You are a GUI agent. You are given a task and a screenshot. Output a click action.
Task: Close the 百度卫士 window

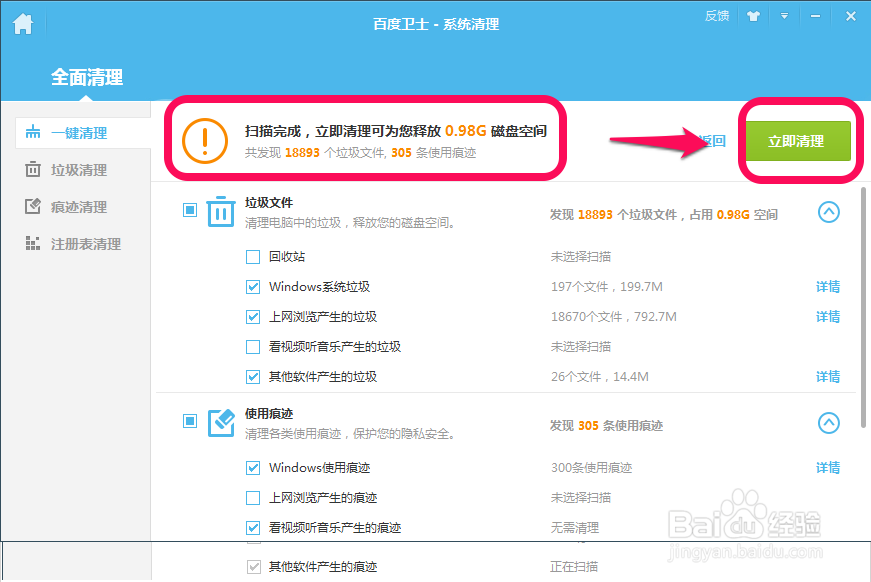850,16
